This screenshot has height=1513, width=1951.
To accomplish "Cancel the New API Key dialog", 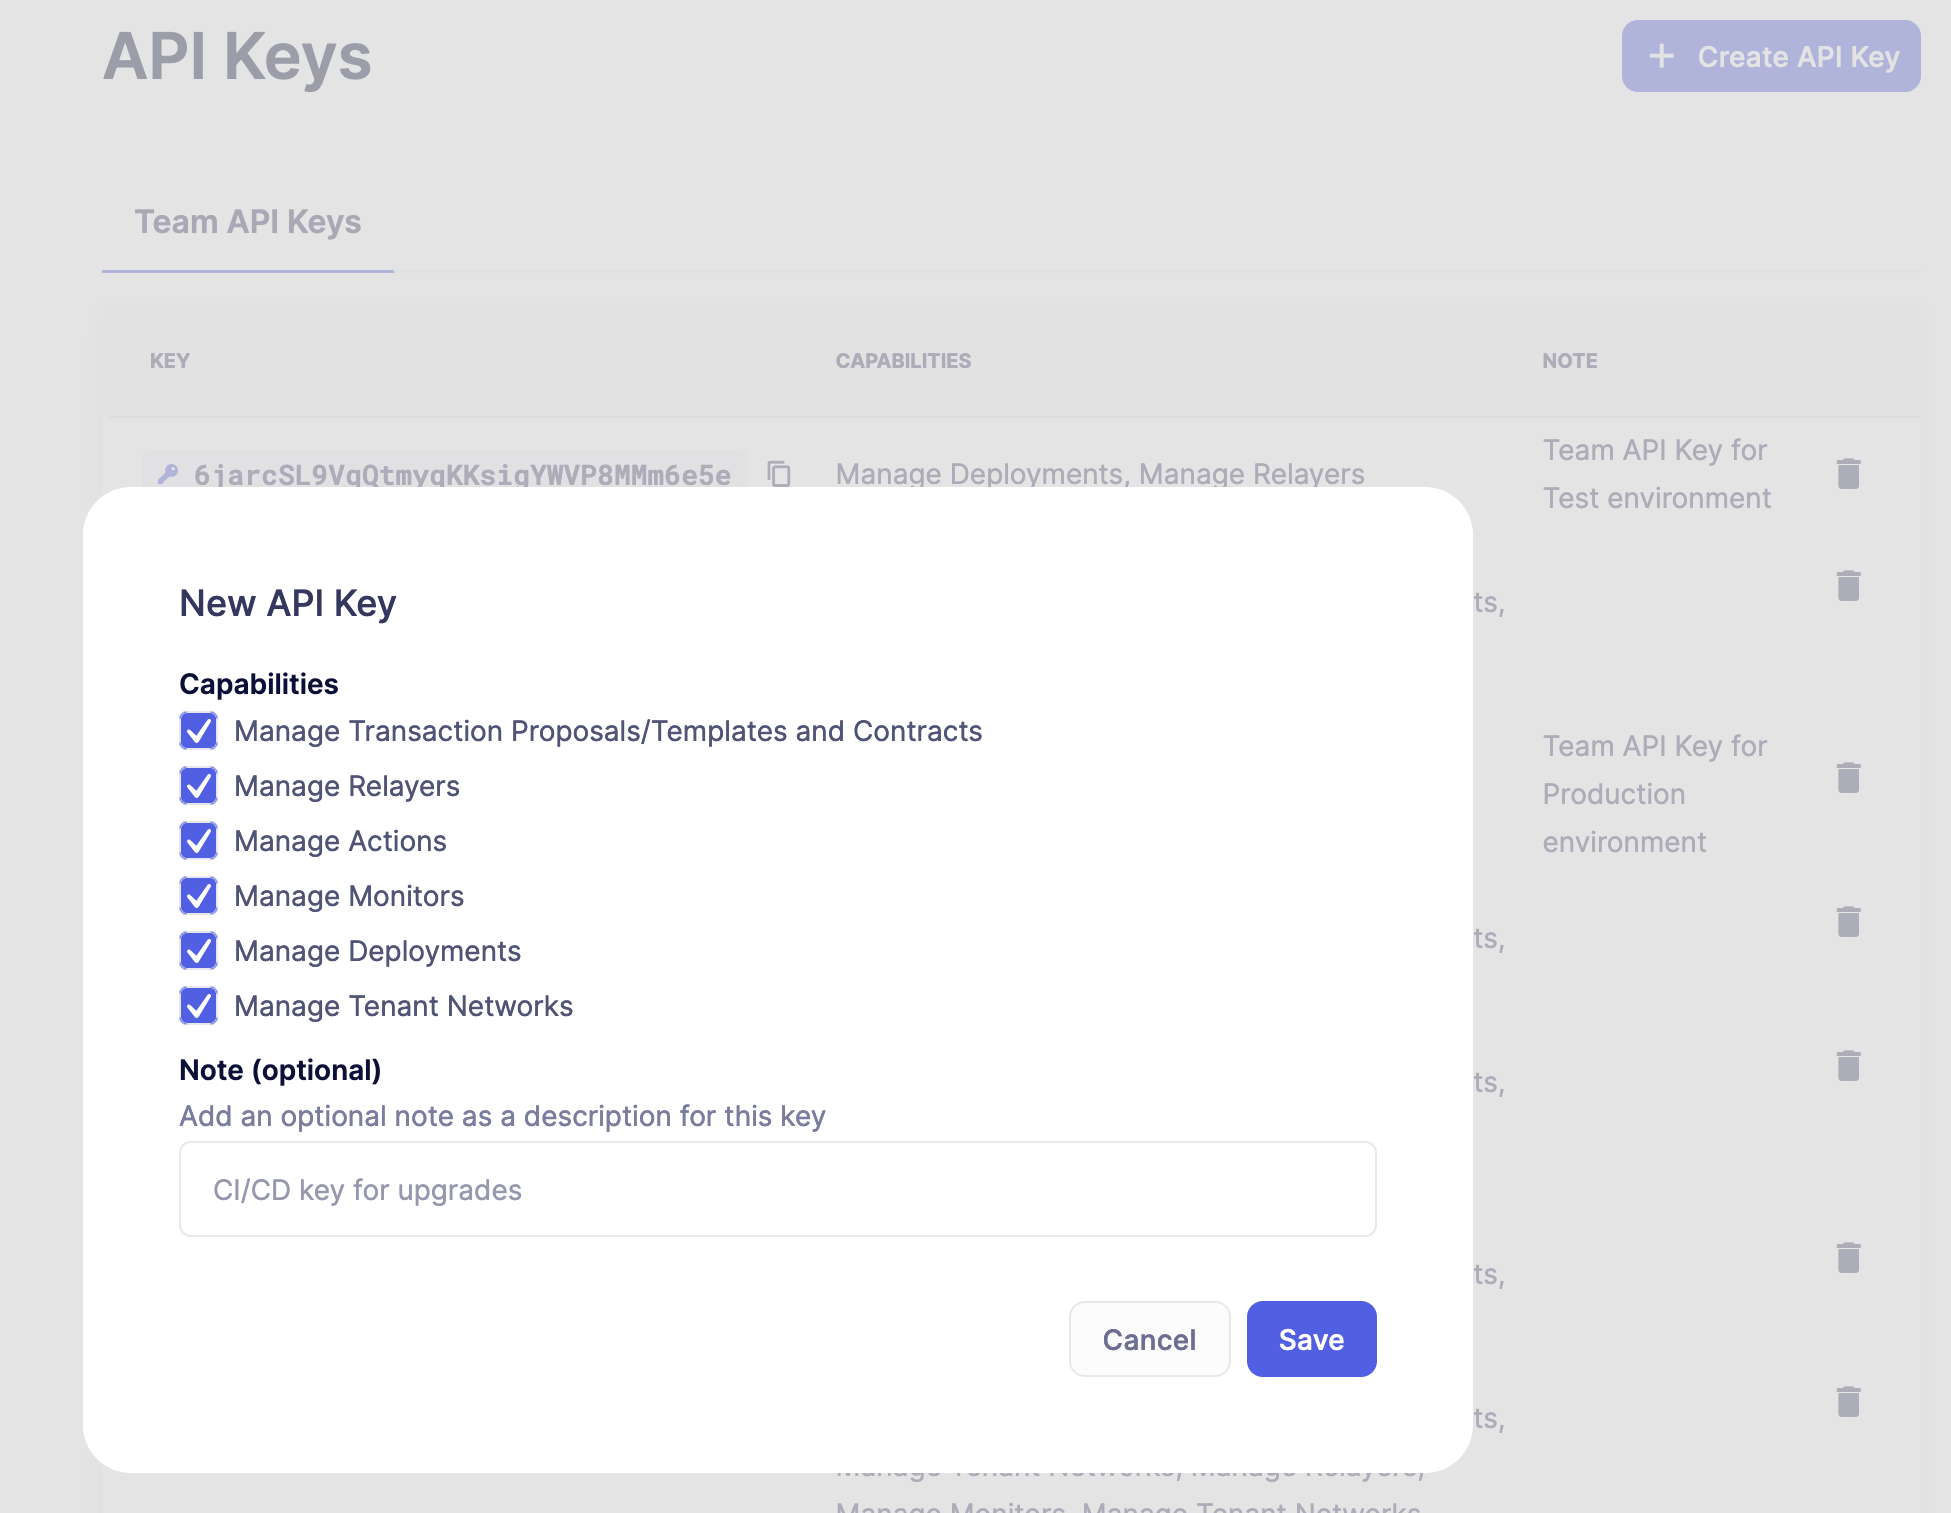I will click(1149, 1339).
